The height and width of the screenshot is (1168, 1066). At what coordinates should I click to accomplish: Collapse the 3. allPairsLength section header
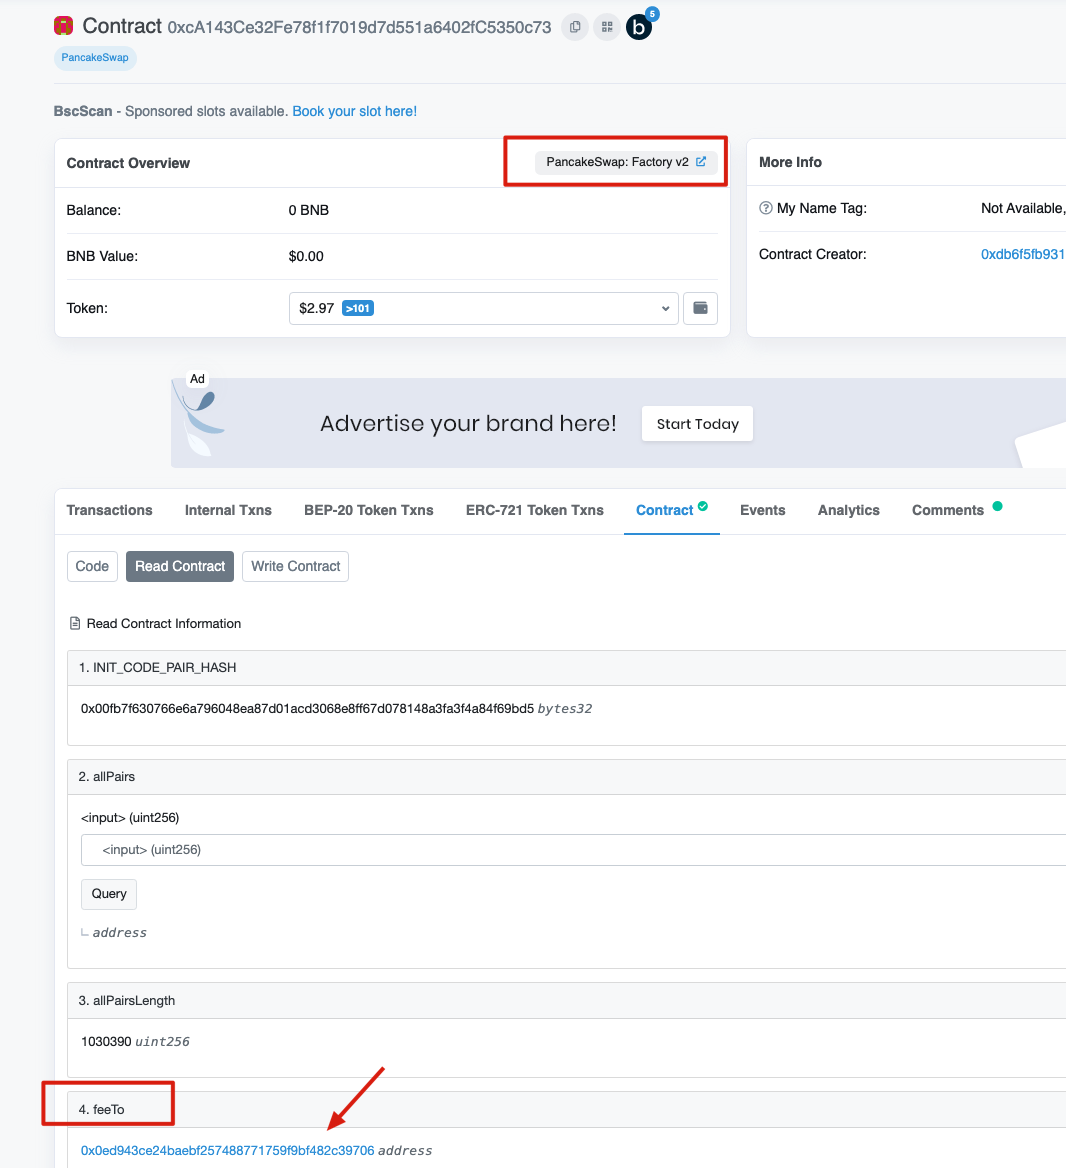pos(567,1000)
